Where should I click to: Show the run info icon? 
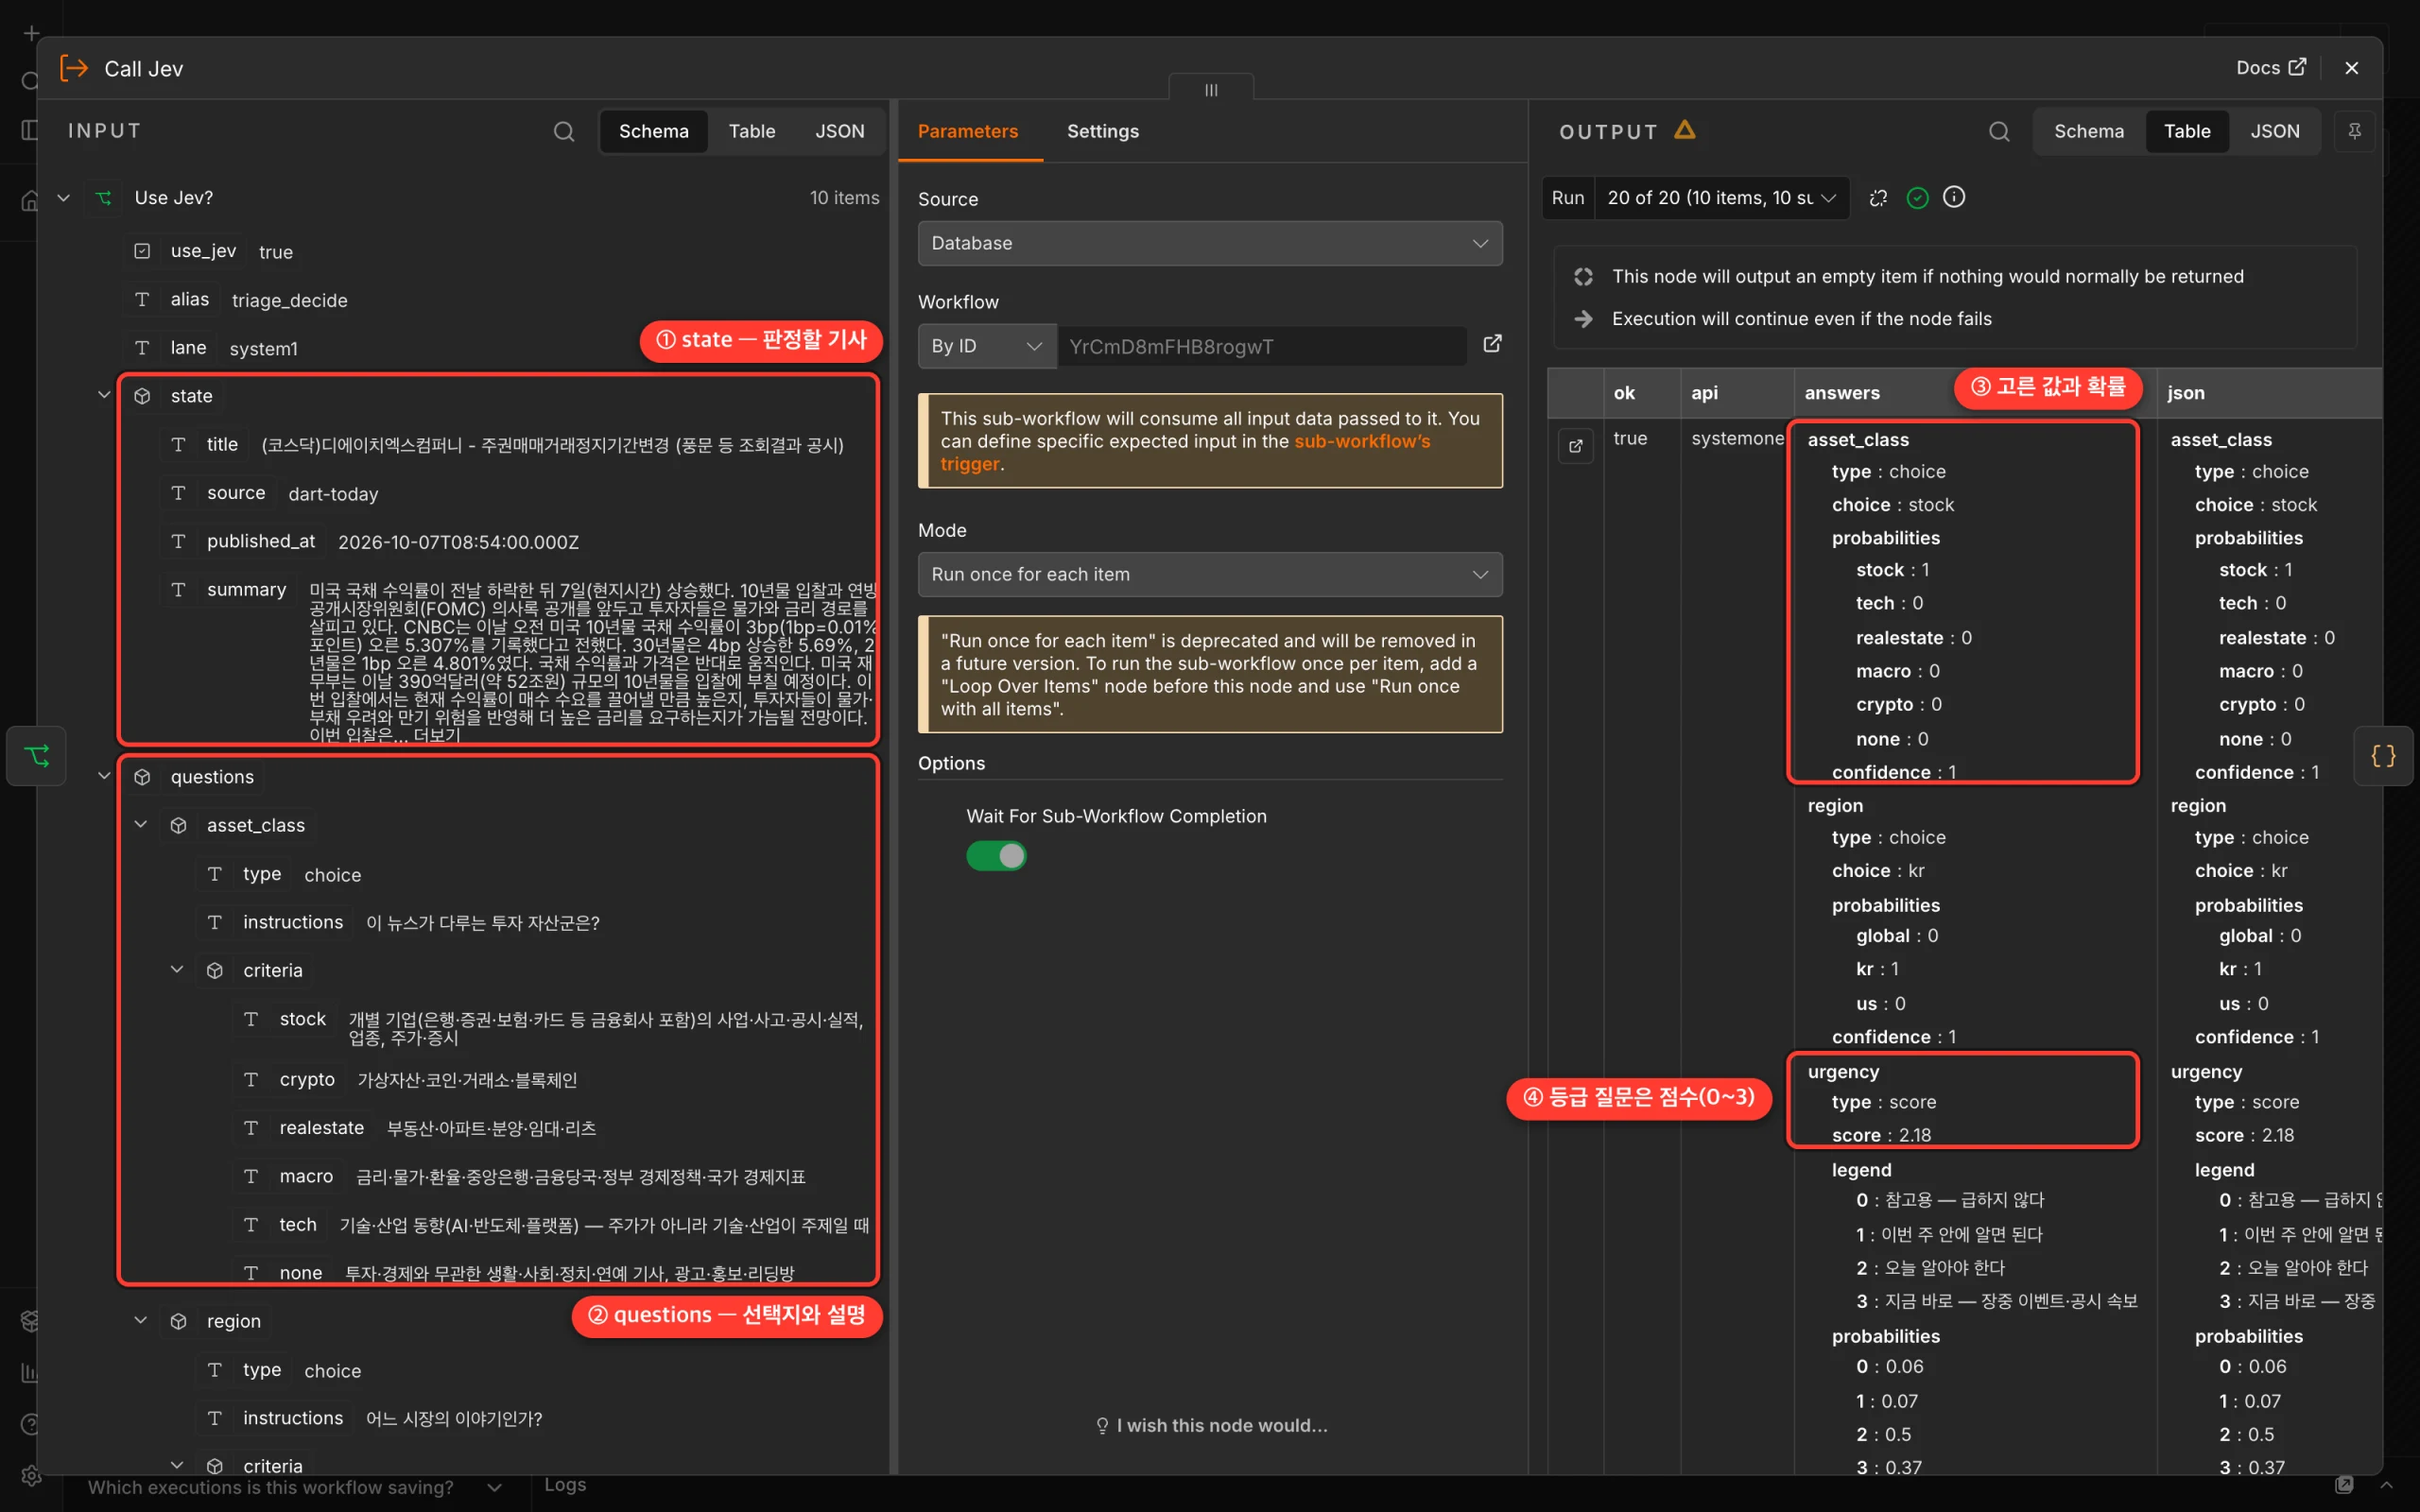click(1954, 197)
